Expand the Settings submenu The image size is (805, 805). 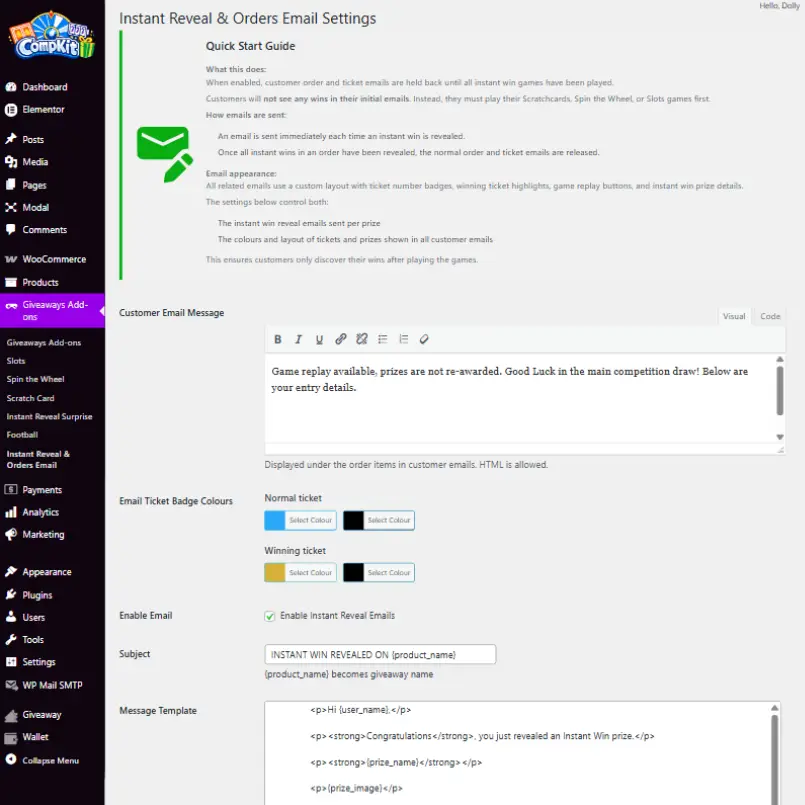pyautogui.click(x=44, y=661)
